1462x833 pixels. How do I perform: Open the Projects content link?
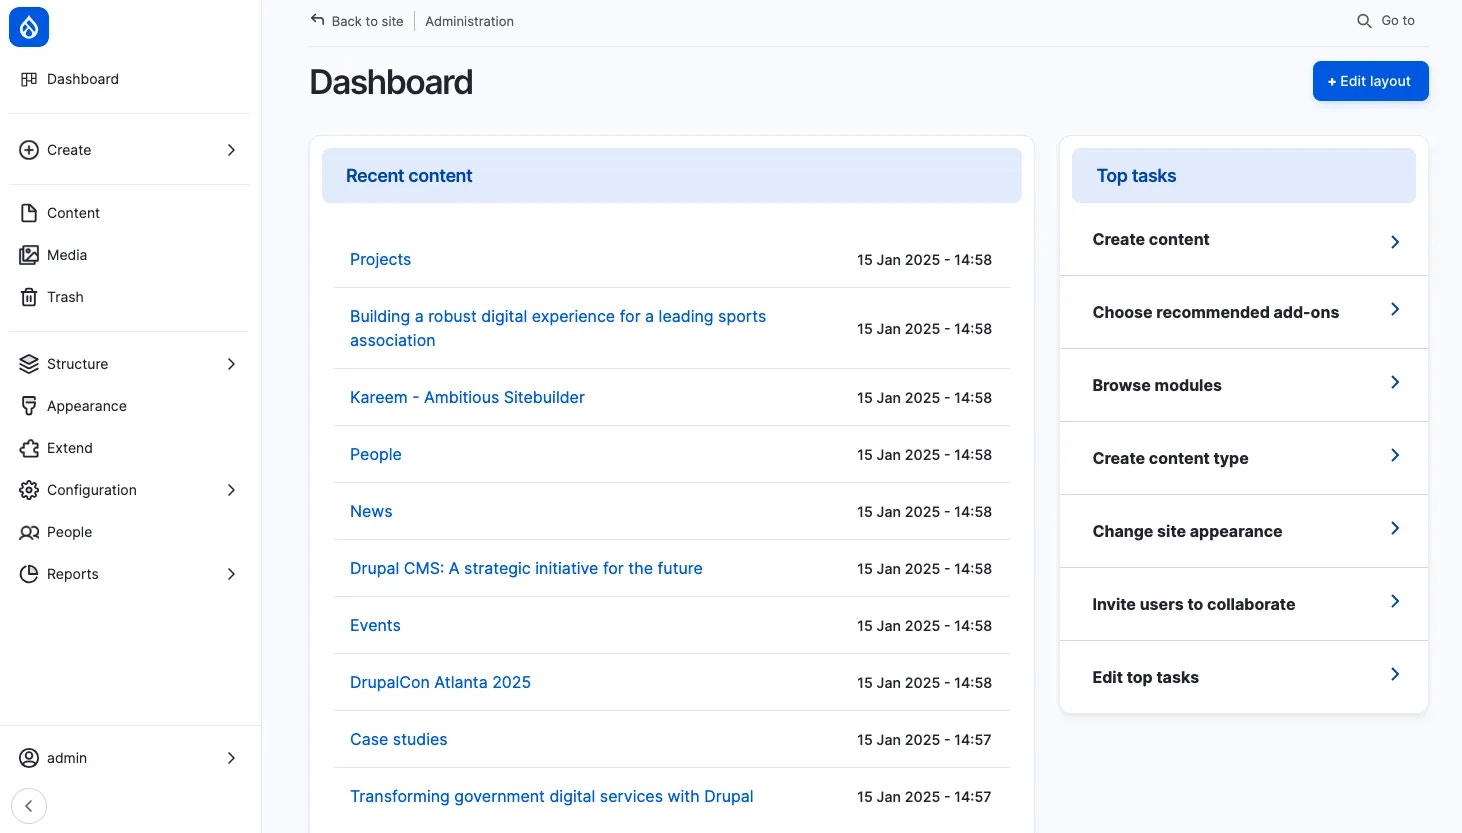(380, 259)
